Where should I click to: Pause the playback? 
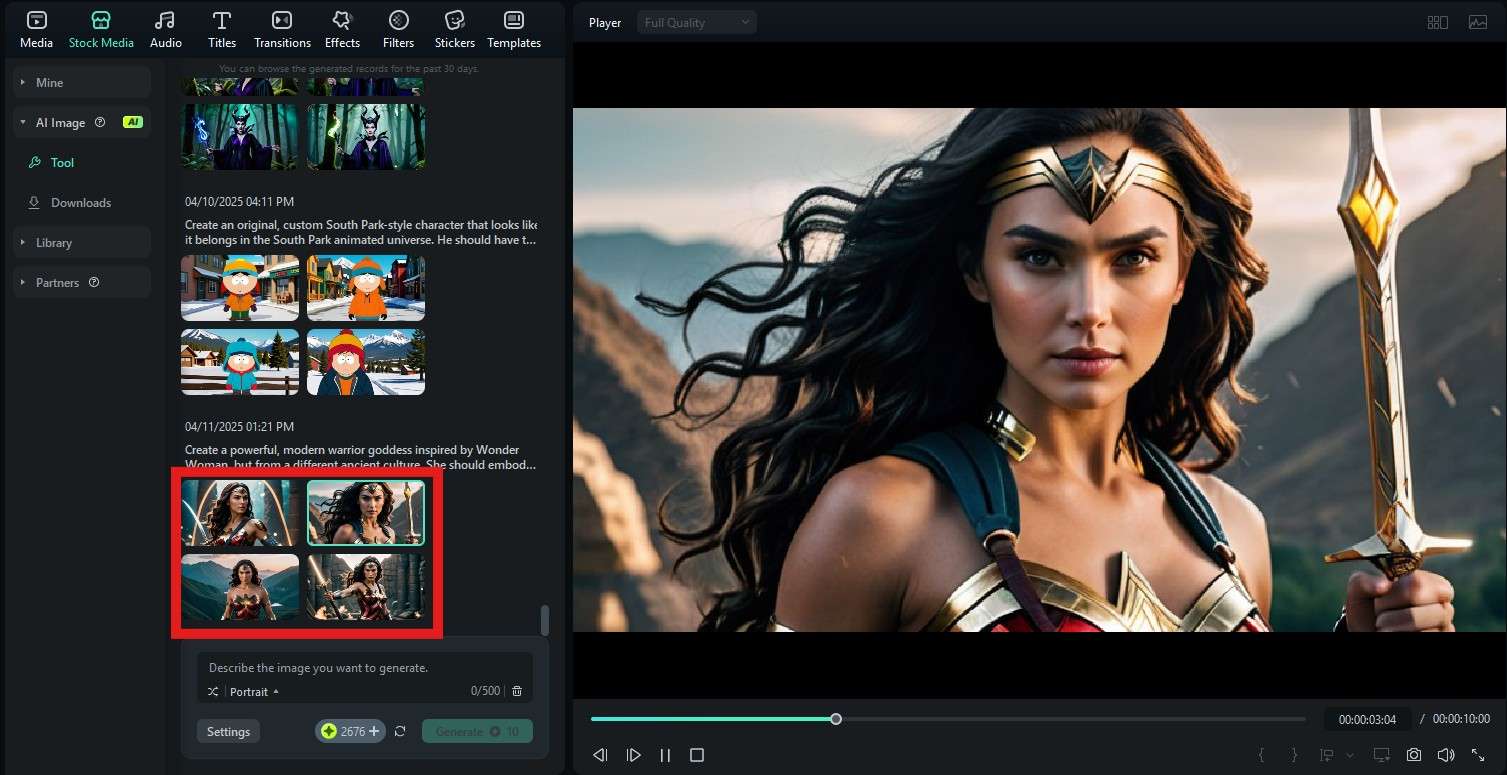[665, 755]
